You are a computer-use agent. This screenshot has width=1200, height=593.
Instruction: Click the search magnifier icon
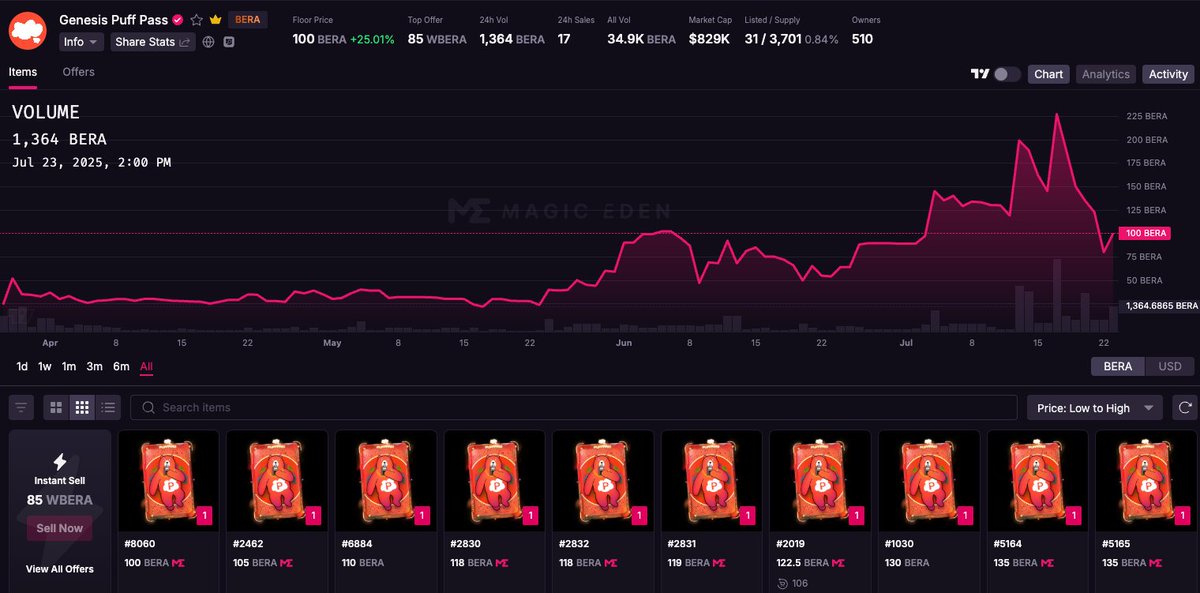tap(148, 407)
